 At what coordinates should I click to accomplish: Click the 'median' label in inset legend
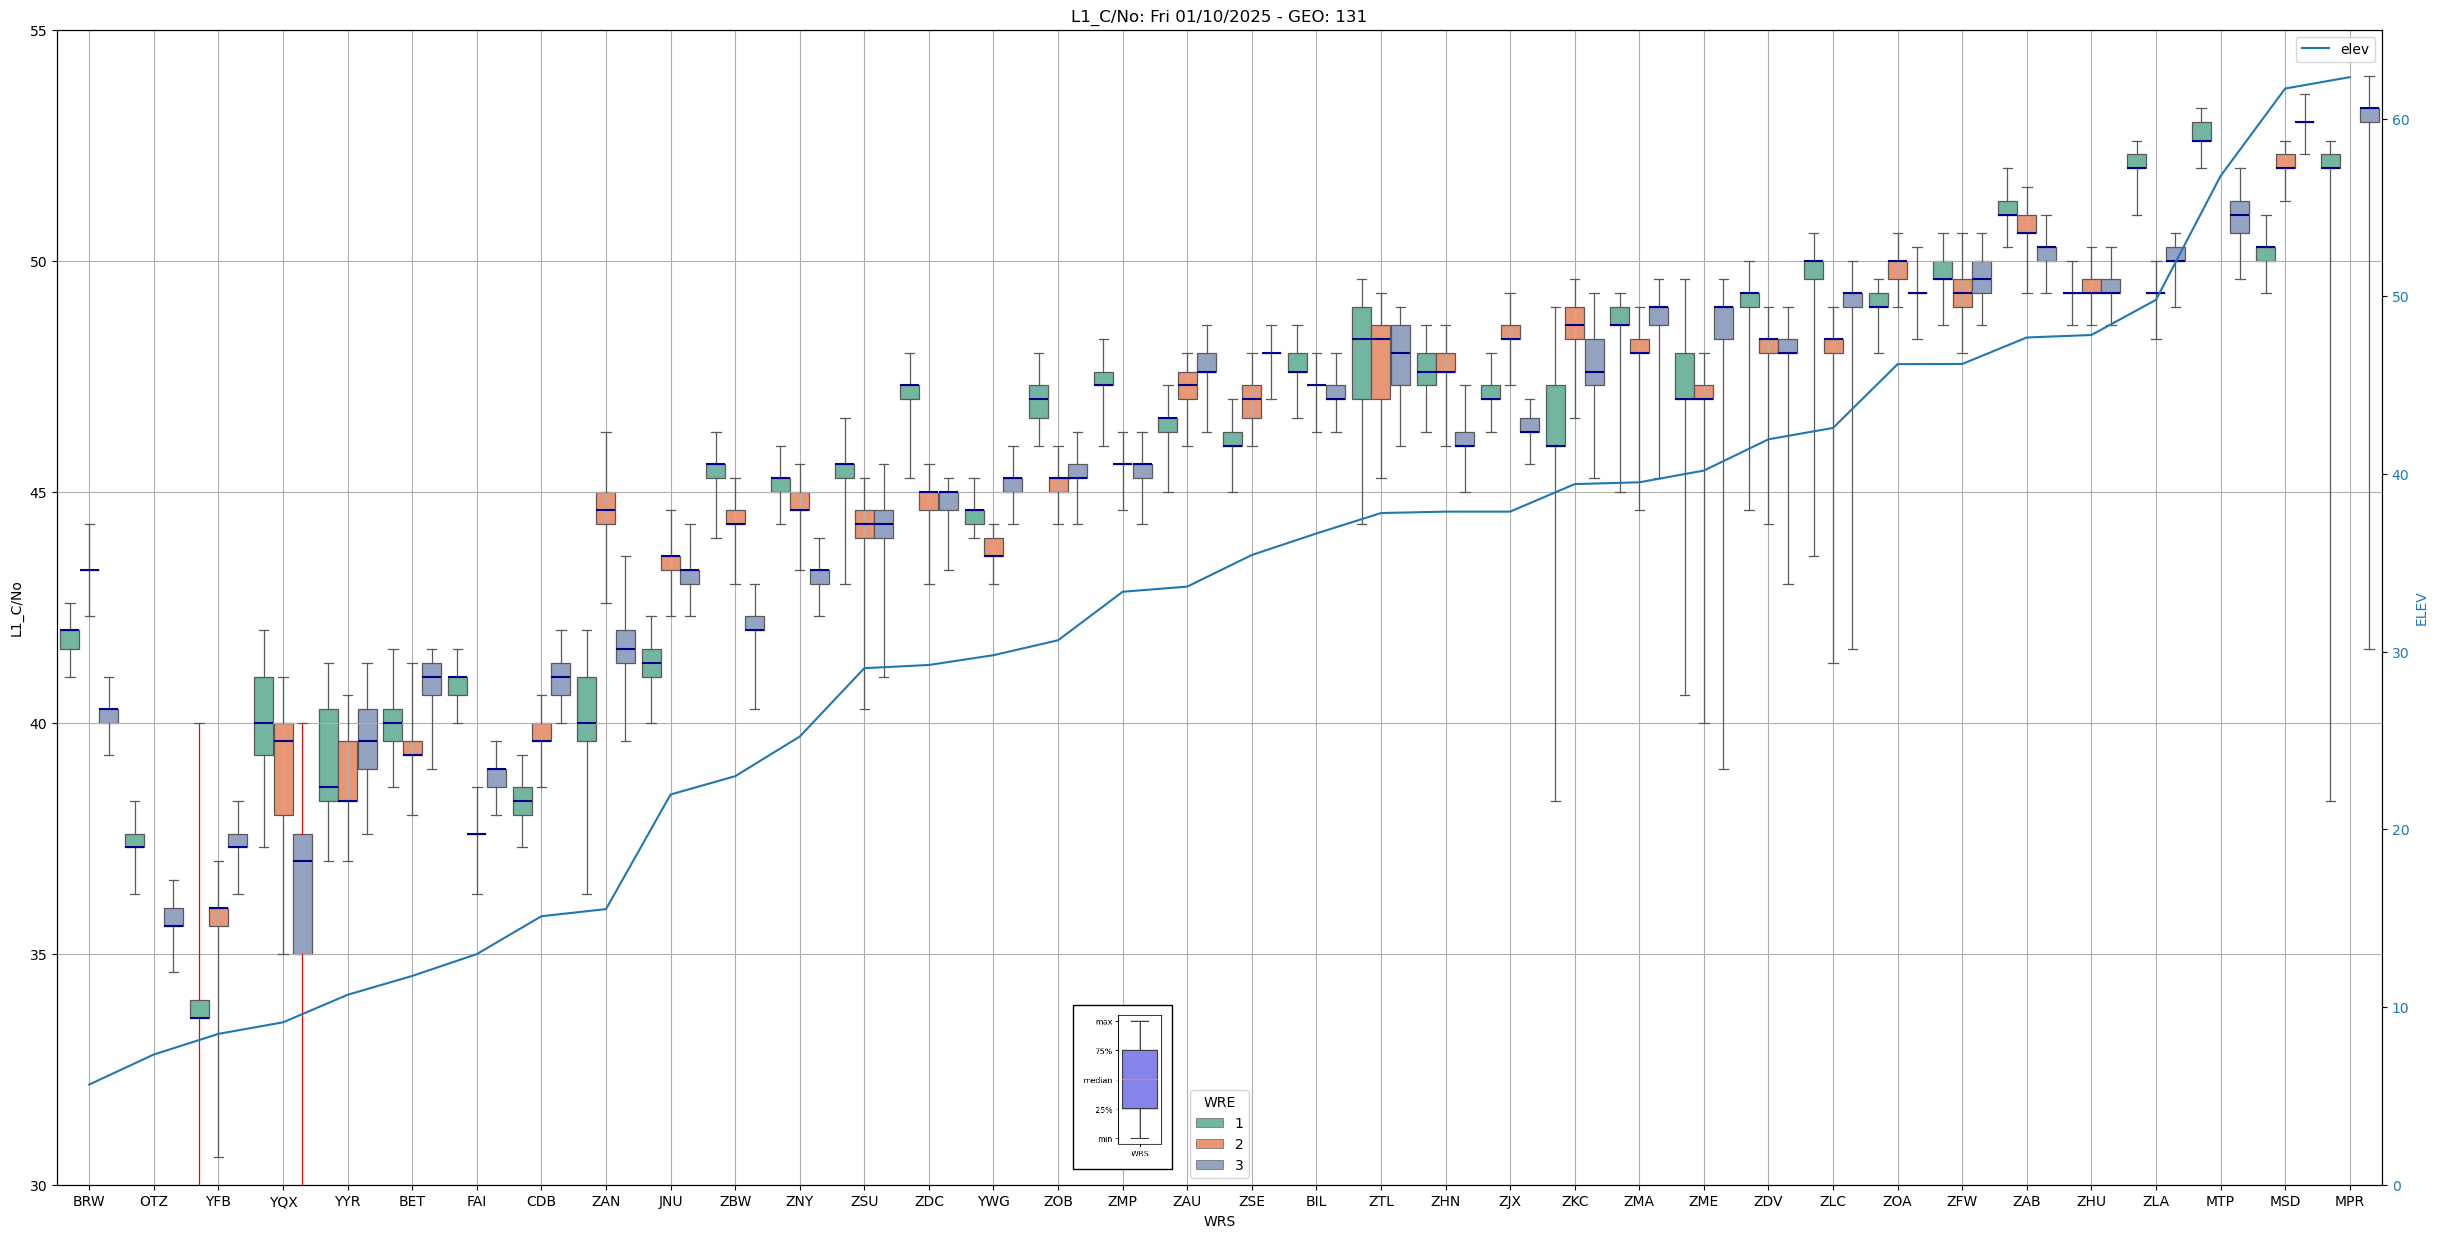[1097, 1080]
